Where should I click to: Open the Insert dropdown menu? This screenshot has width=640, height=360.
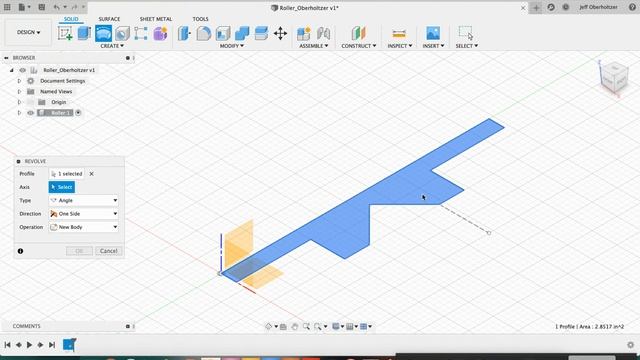[x=433, y=46]
